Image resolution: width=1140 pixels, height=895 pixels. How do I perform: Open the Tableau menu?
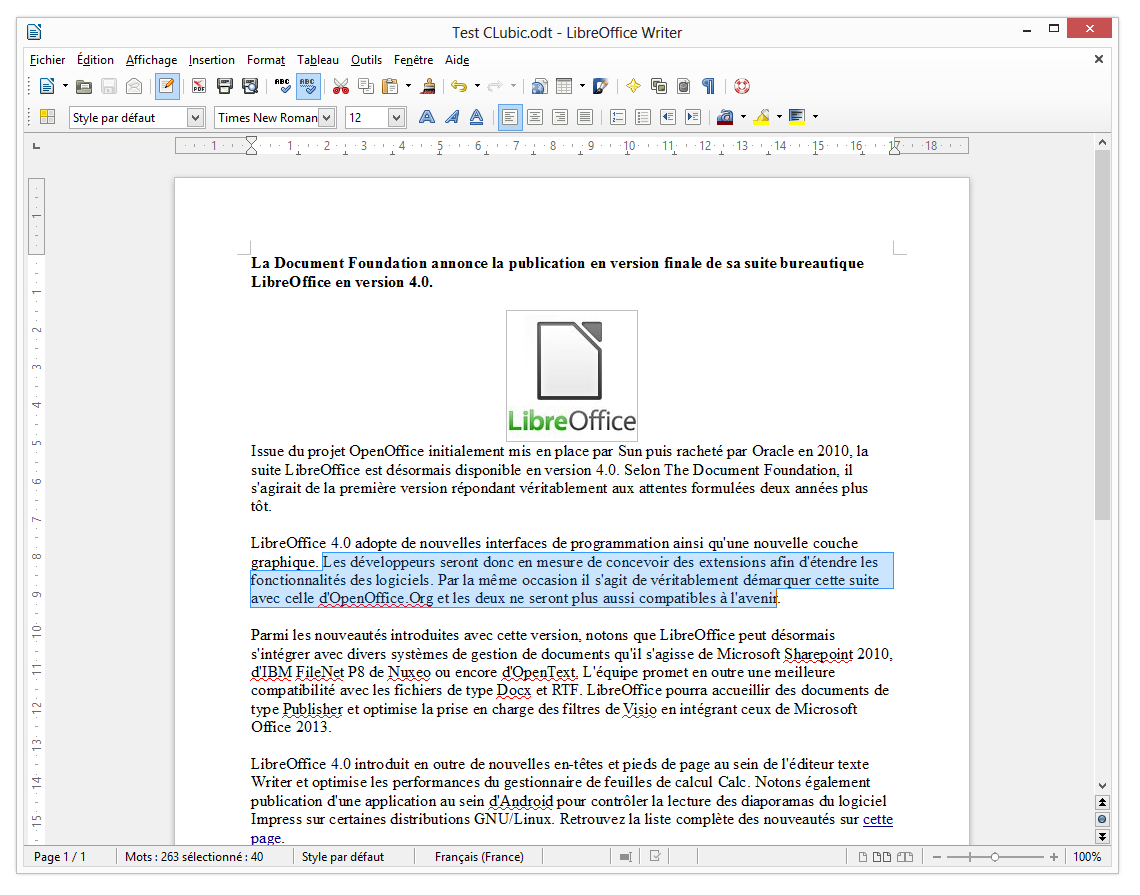tap(317, 60)
